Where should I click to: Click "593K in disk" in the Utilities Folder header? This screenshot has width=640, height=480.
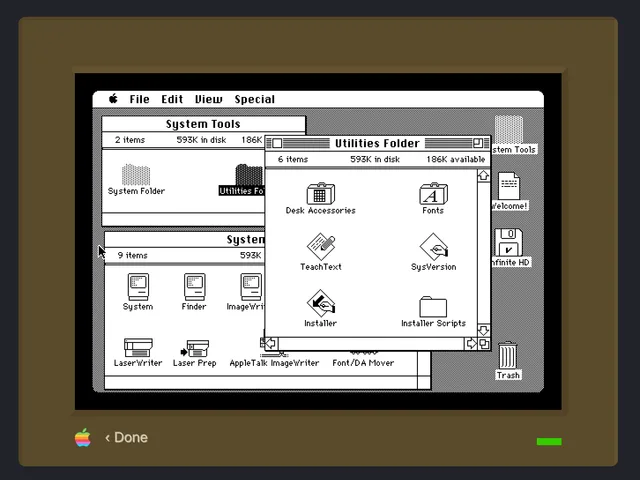[375, 159]
